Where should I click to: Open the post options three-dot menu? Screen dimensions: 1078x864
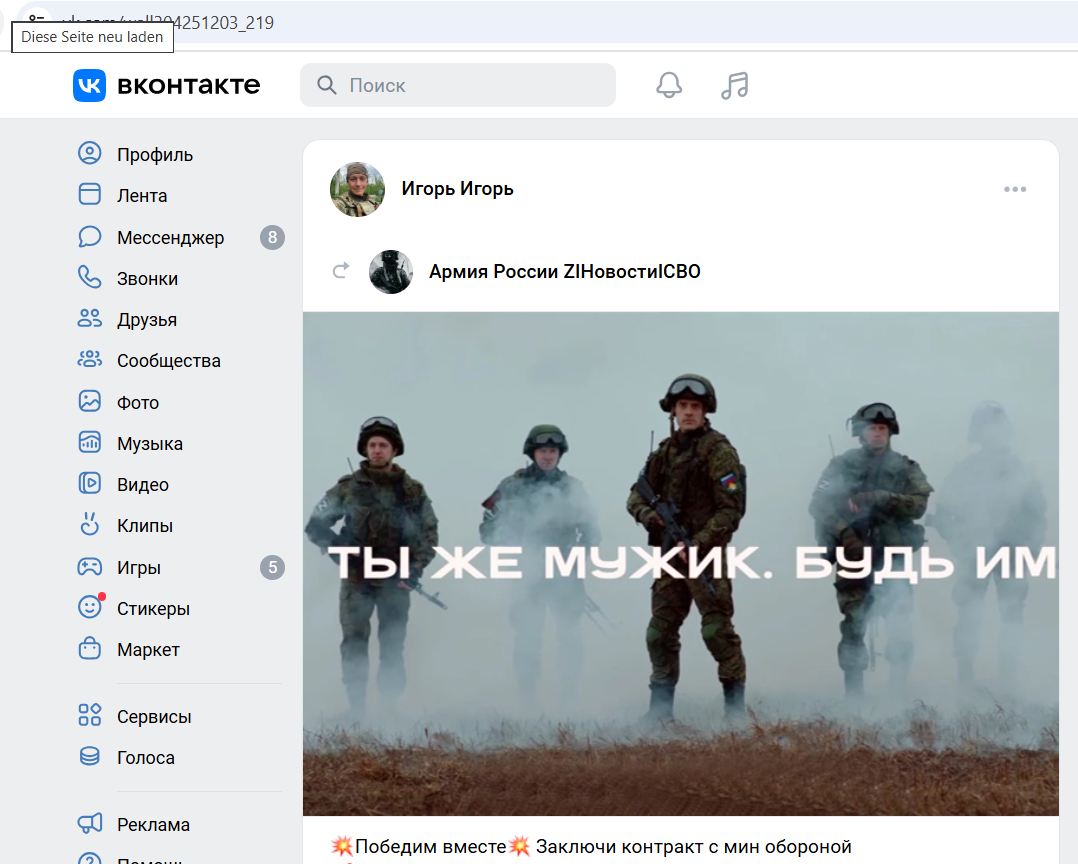tap(1015, 189)
